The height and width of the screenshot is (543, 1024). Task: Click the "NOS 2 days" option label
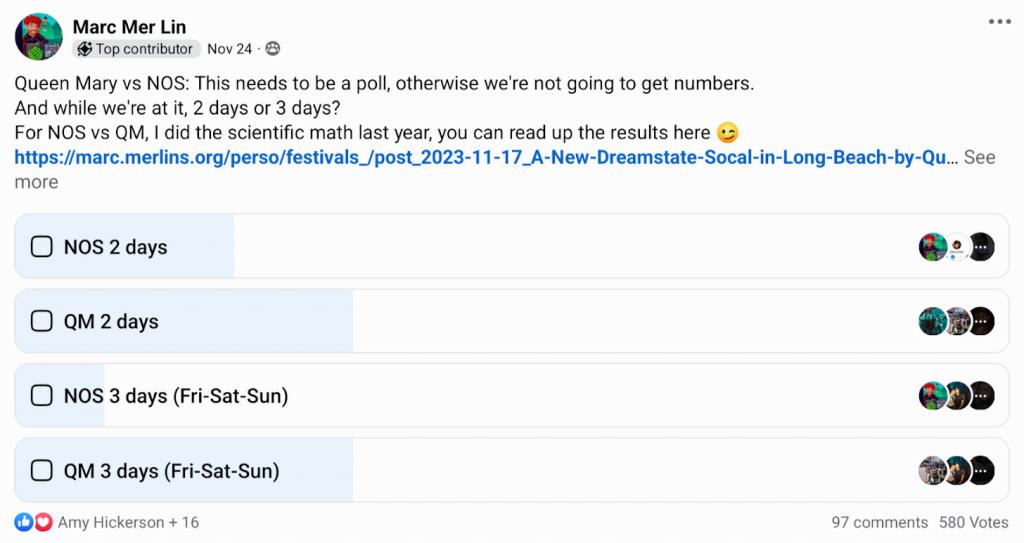[x=116, y=247]
